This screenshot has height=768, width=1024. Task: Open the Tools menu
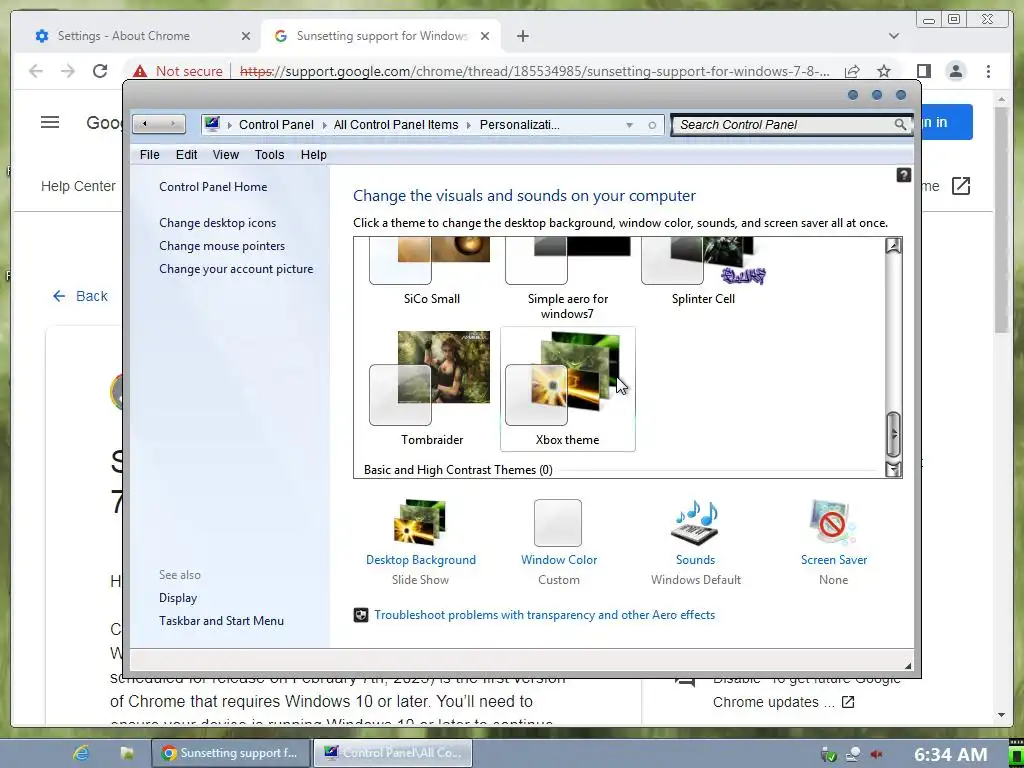pos(269,155)
